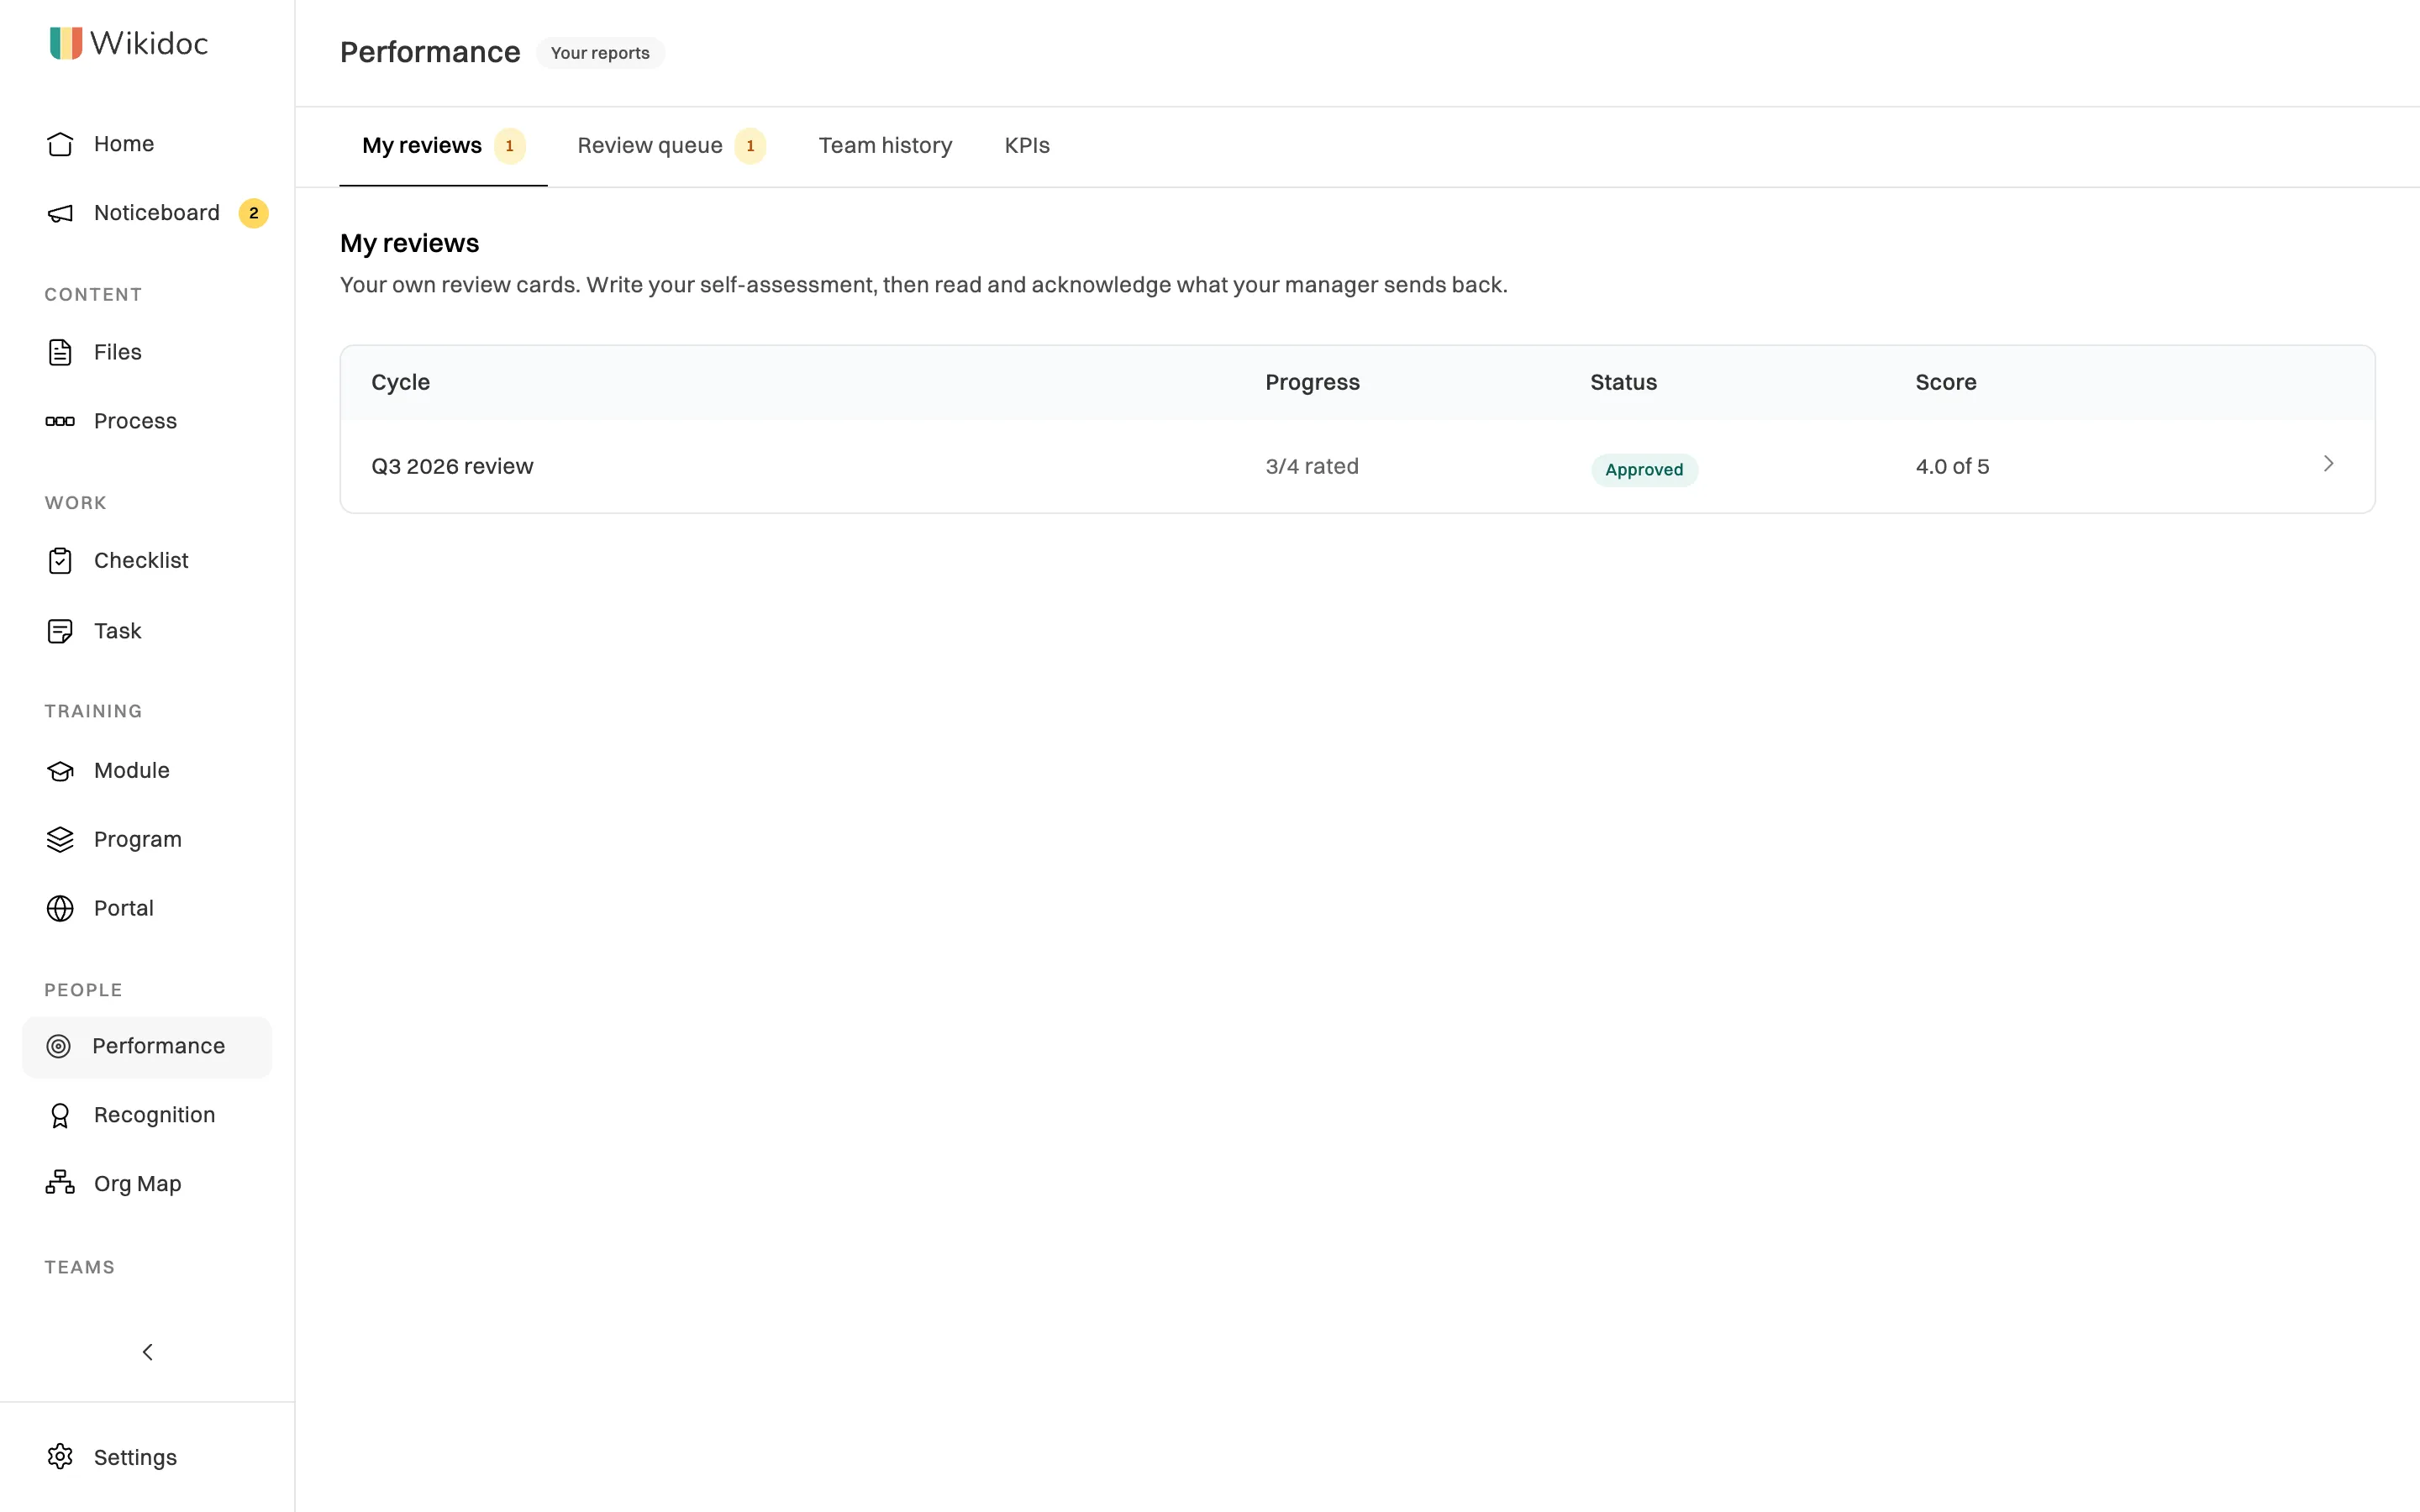
Task: Click the 3/4 rated progress value
Action: click(1312, 466)
